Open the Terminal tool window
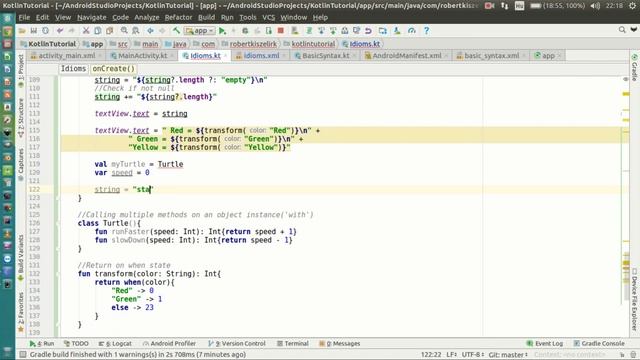The width and height of the screenshot is (640, 360). click(x=293, y=344)
